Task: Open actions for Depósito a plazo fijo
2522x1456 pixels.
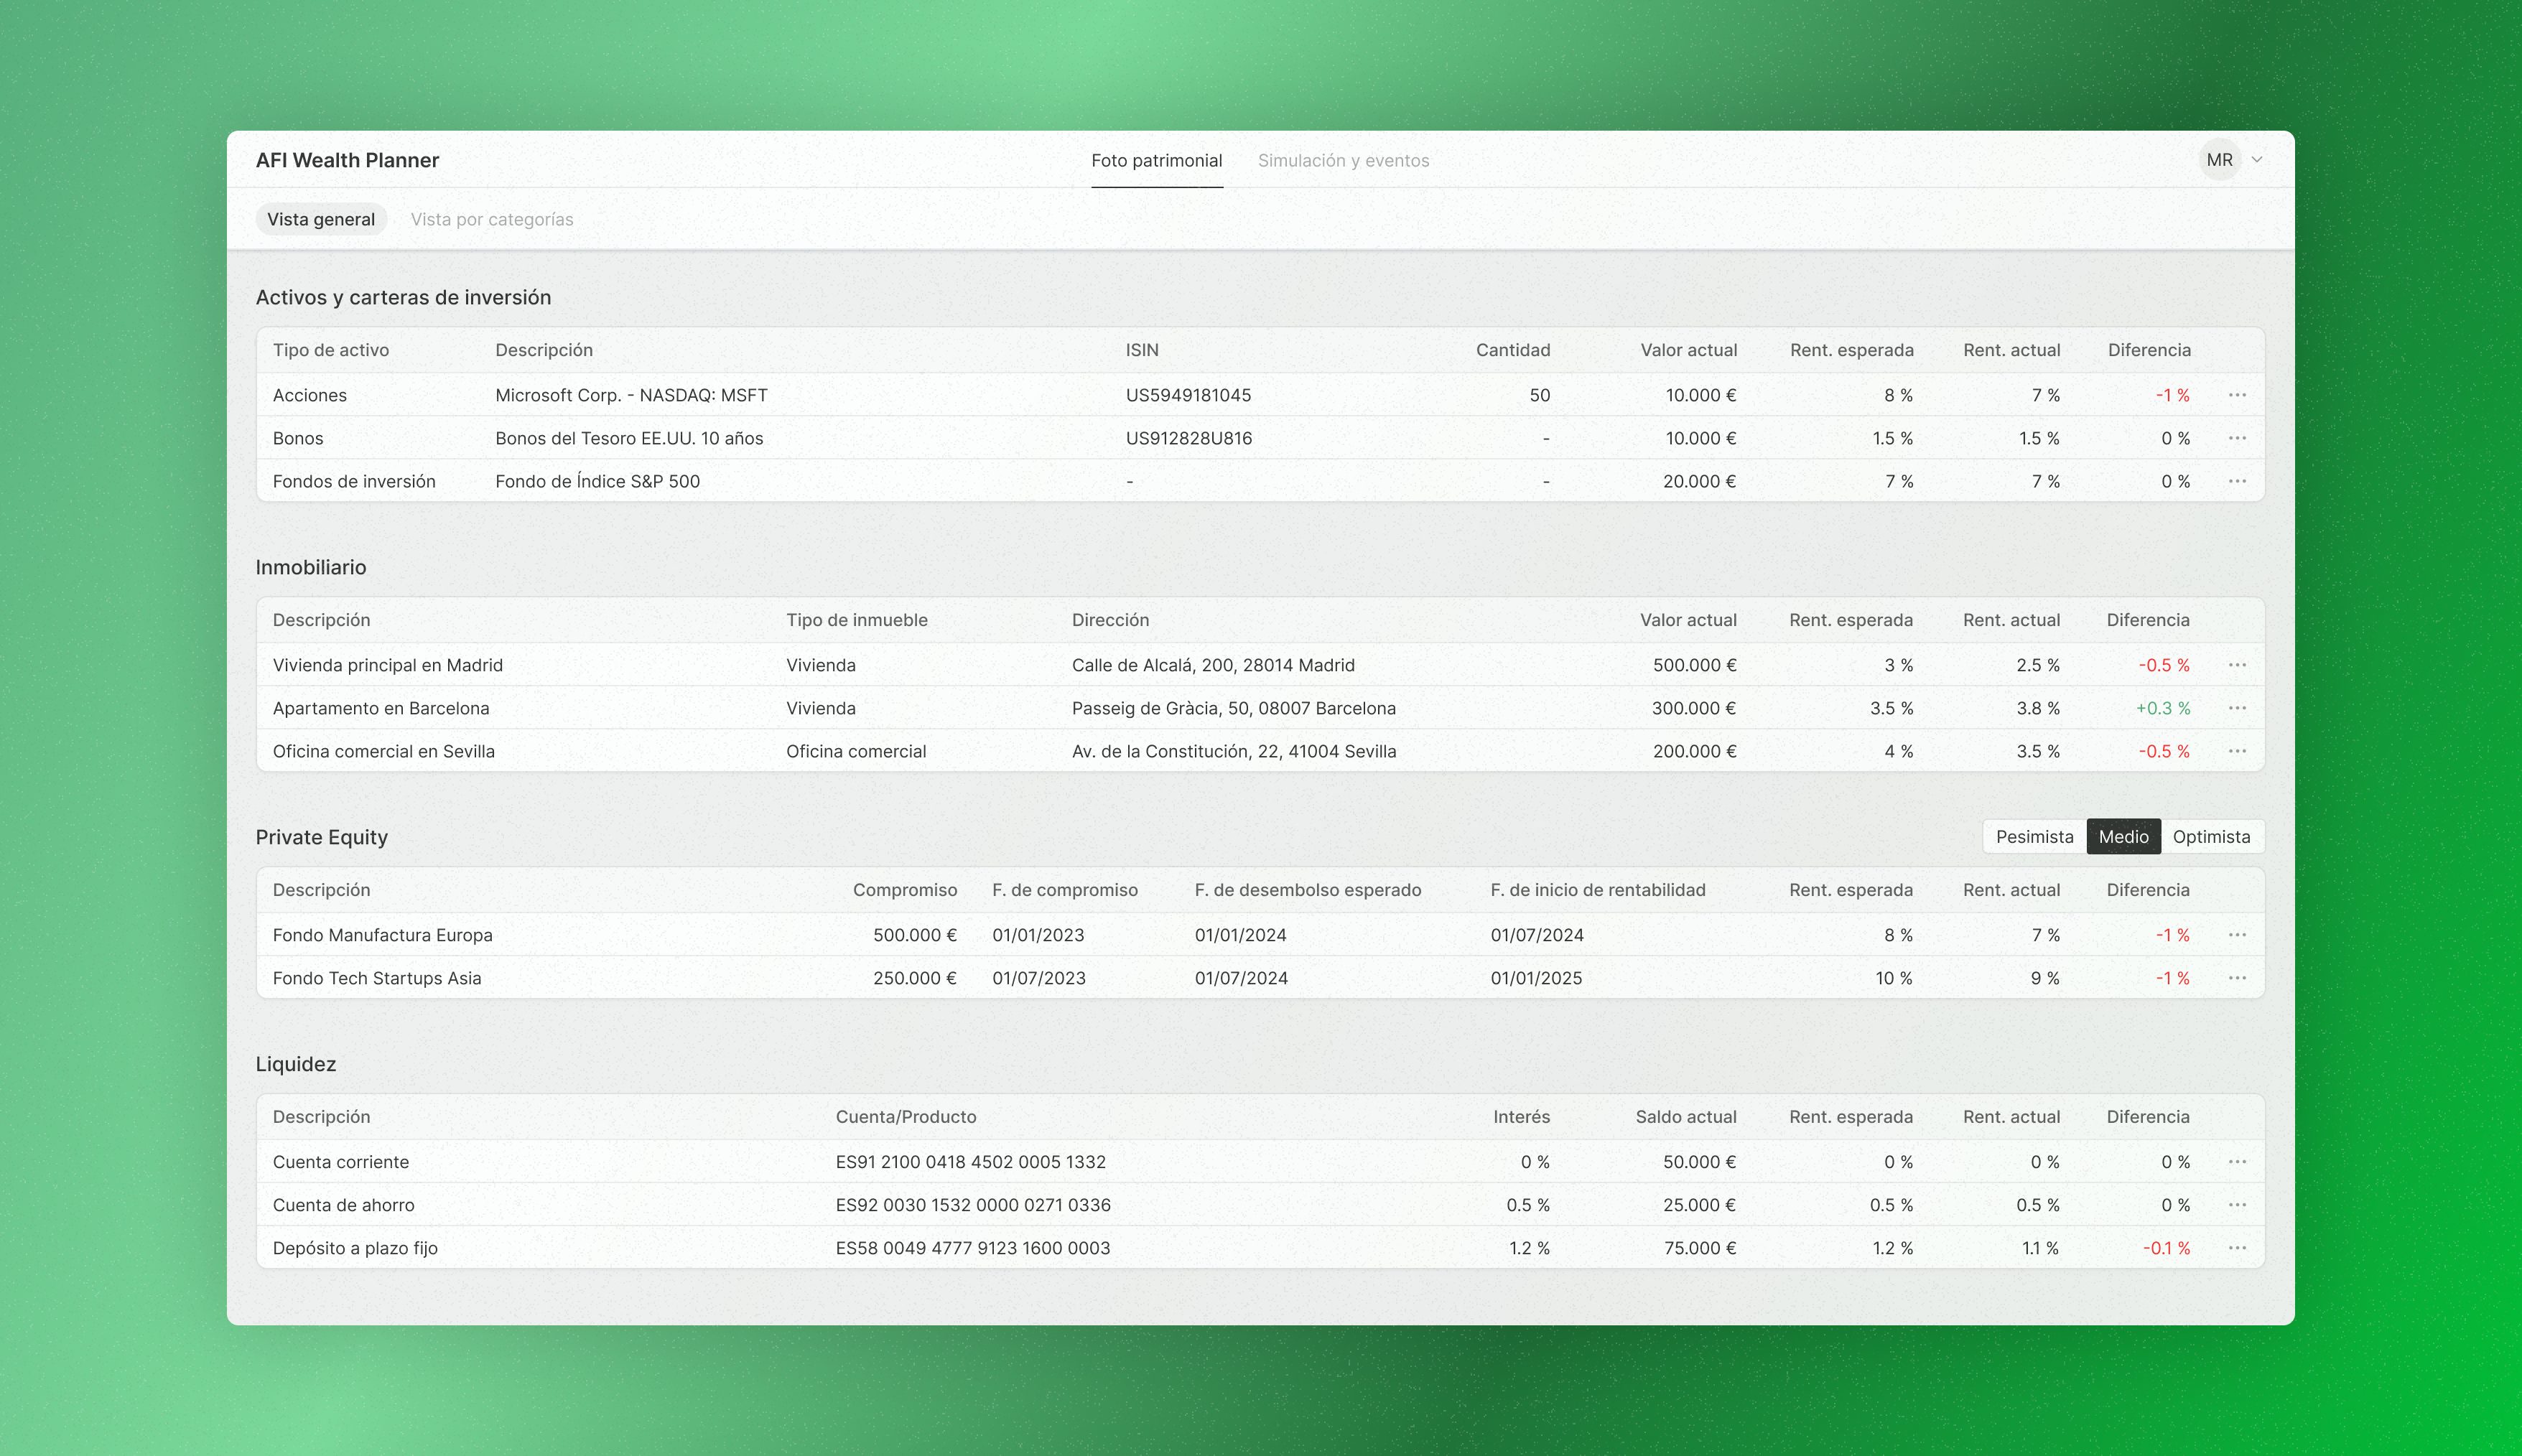Action: coord(2237,1248)
